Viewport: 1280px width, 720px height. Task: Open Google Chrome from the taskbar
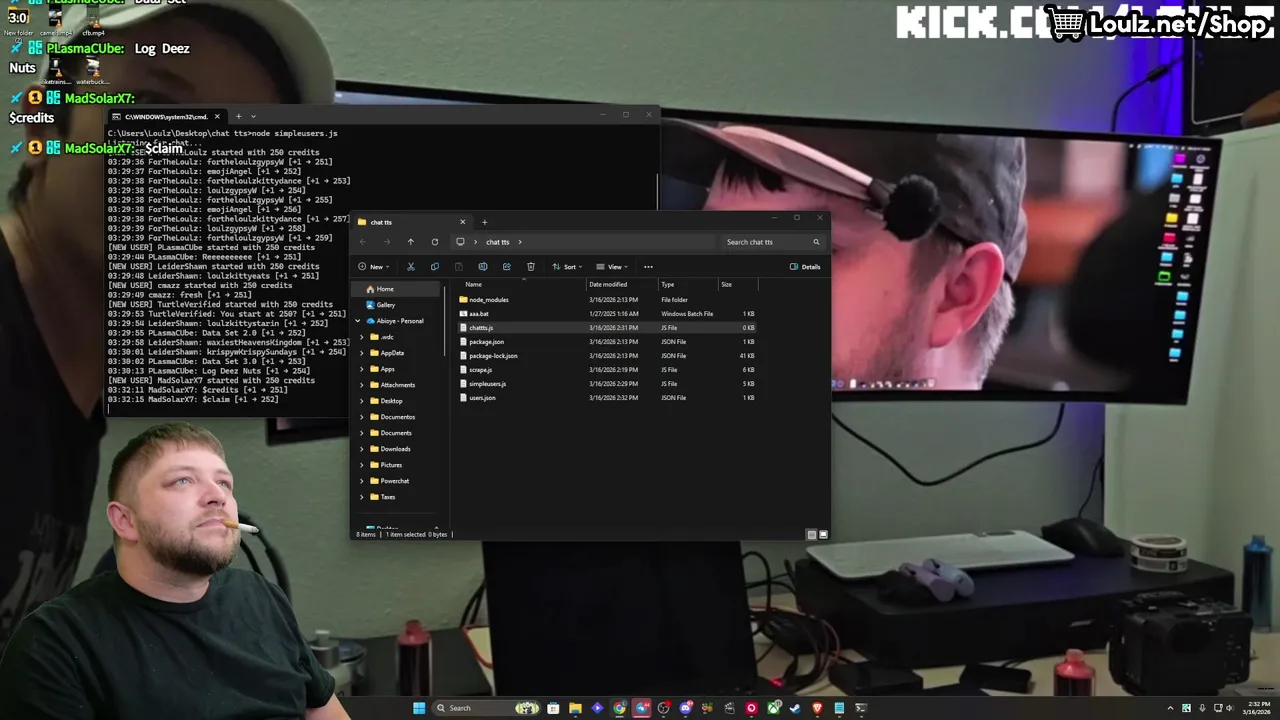tap(619, 708)
